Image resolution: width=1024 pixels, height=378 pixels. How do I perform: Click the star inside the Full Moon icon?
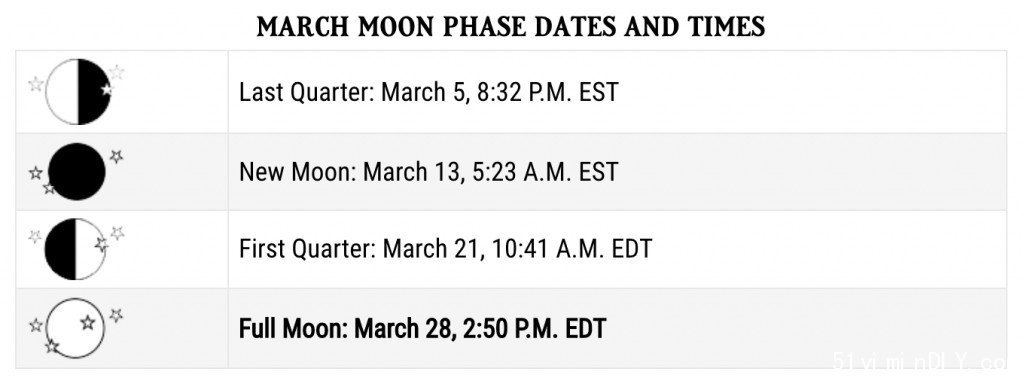pos(88,322)
